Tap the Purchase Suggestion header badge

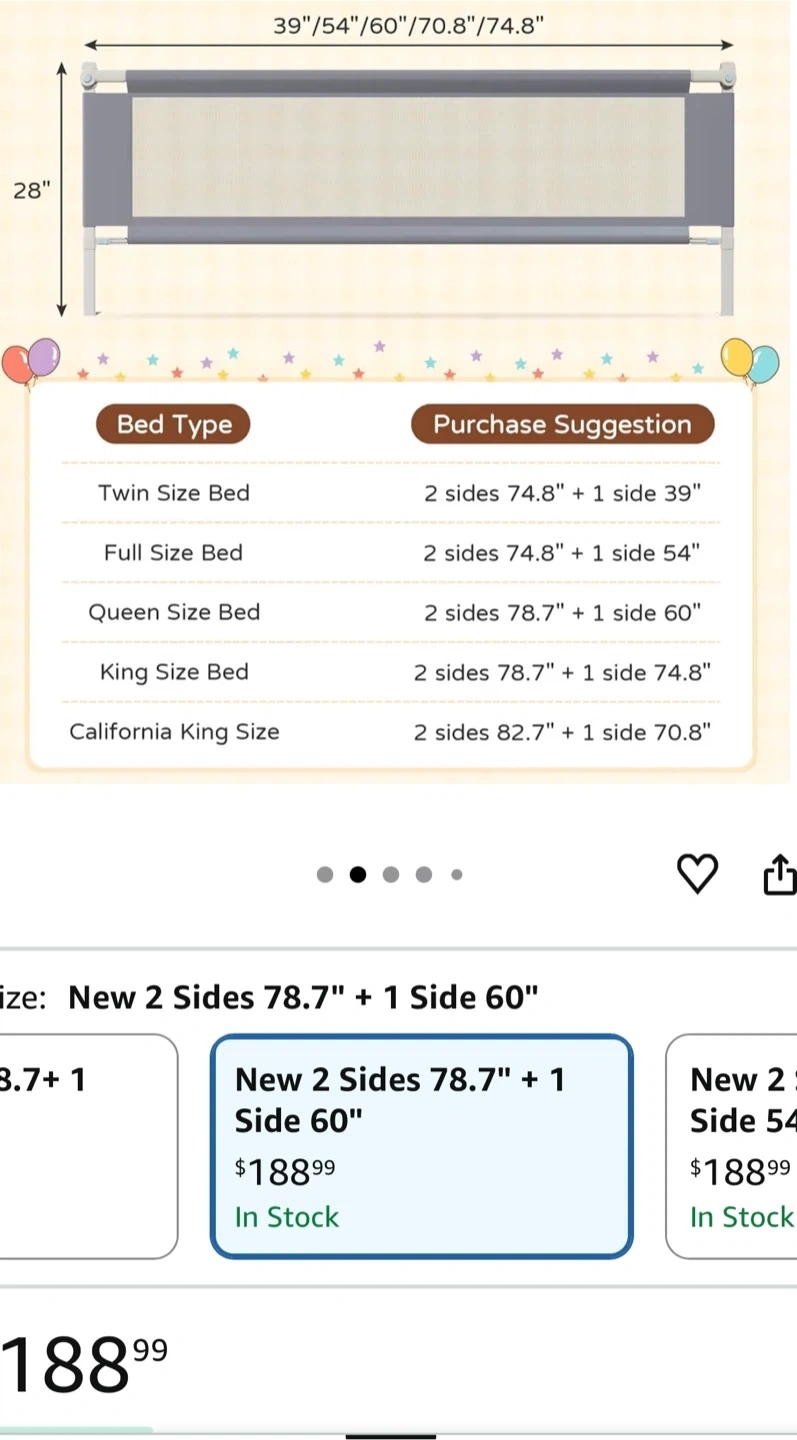562,425
